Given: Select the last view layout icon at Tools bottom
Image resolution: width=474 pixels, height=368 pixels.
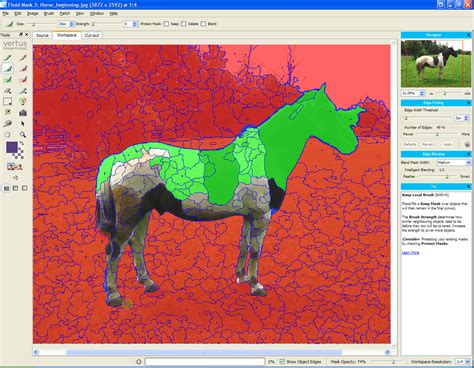Looking at the screenshot, I should [x=24, y=188].
